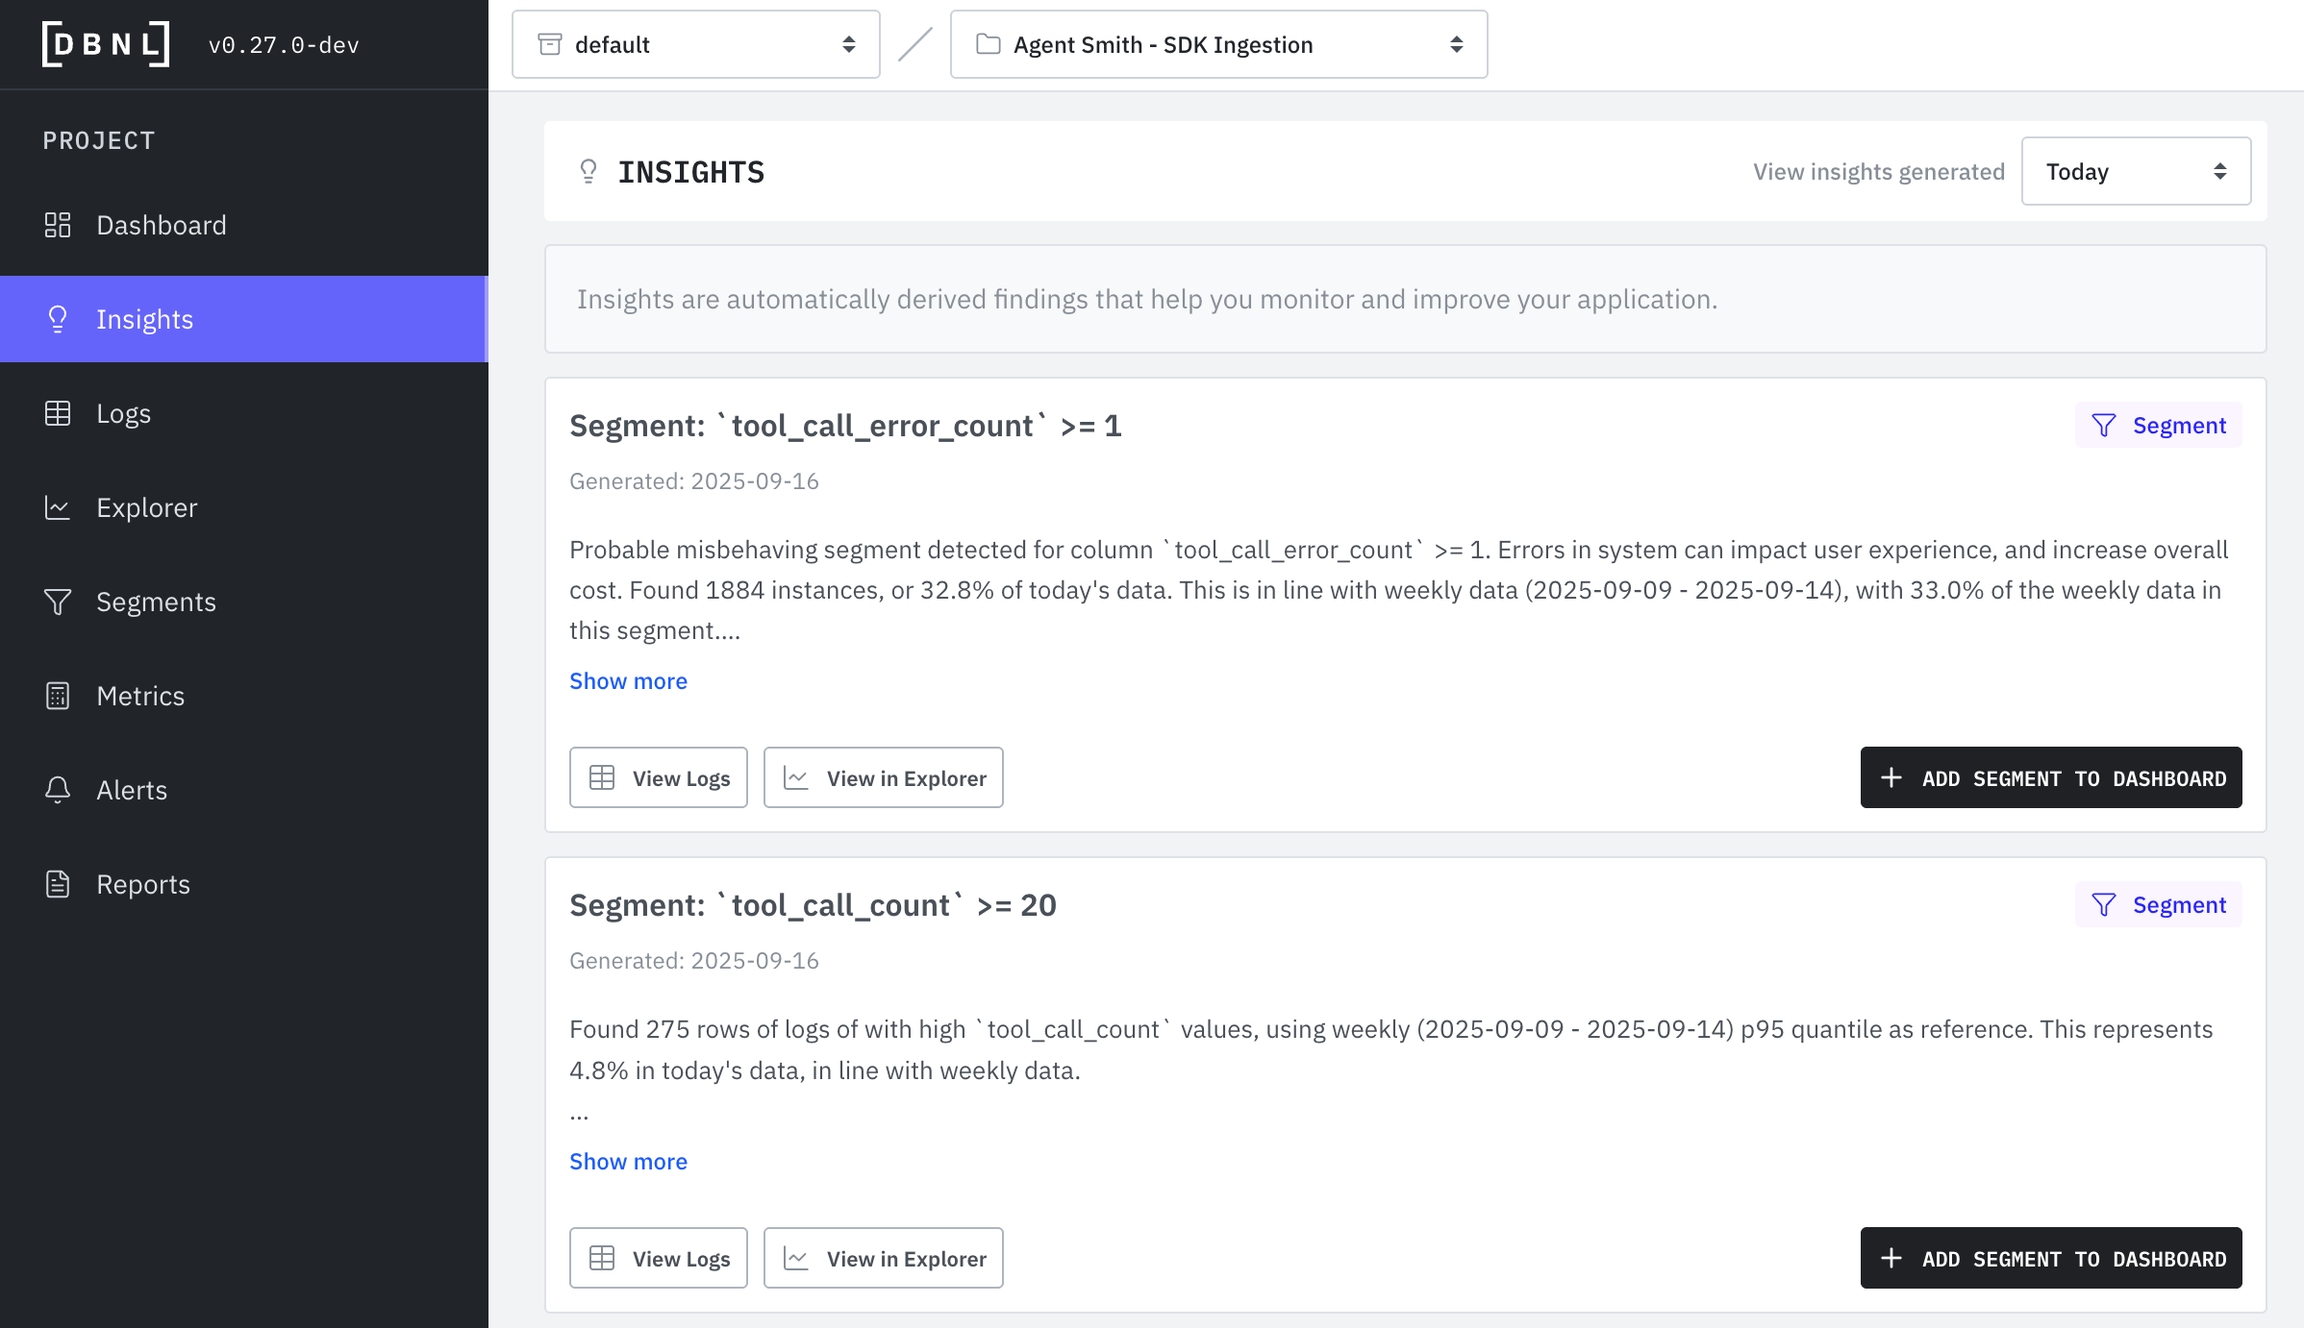View Logs for tool_call_error_count segment
The image size is (2304, 1328).
(x=658, y=777)
